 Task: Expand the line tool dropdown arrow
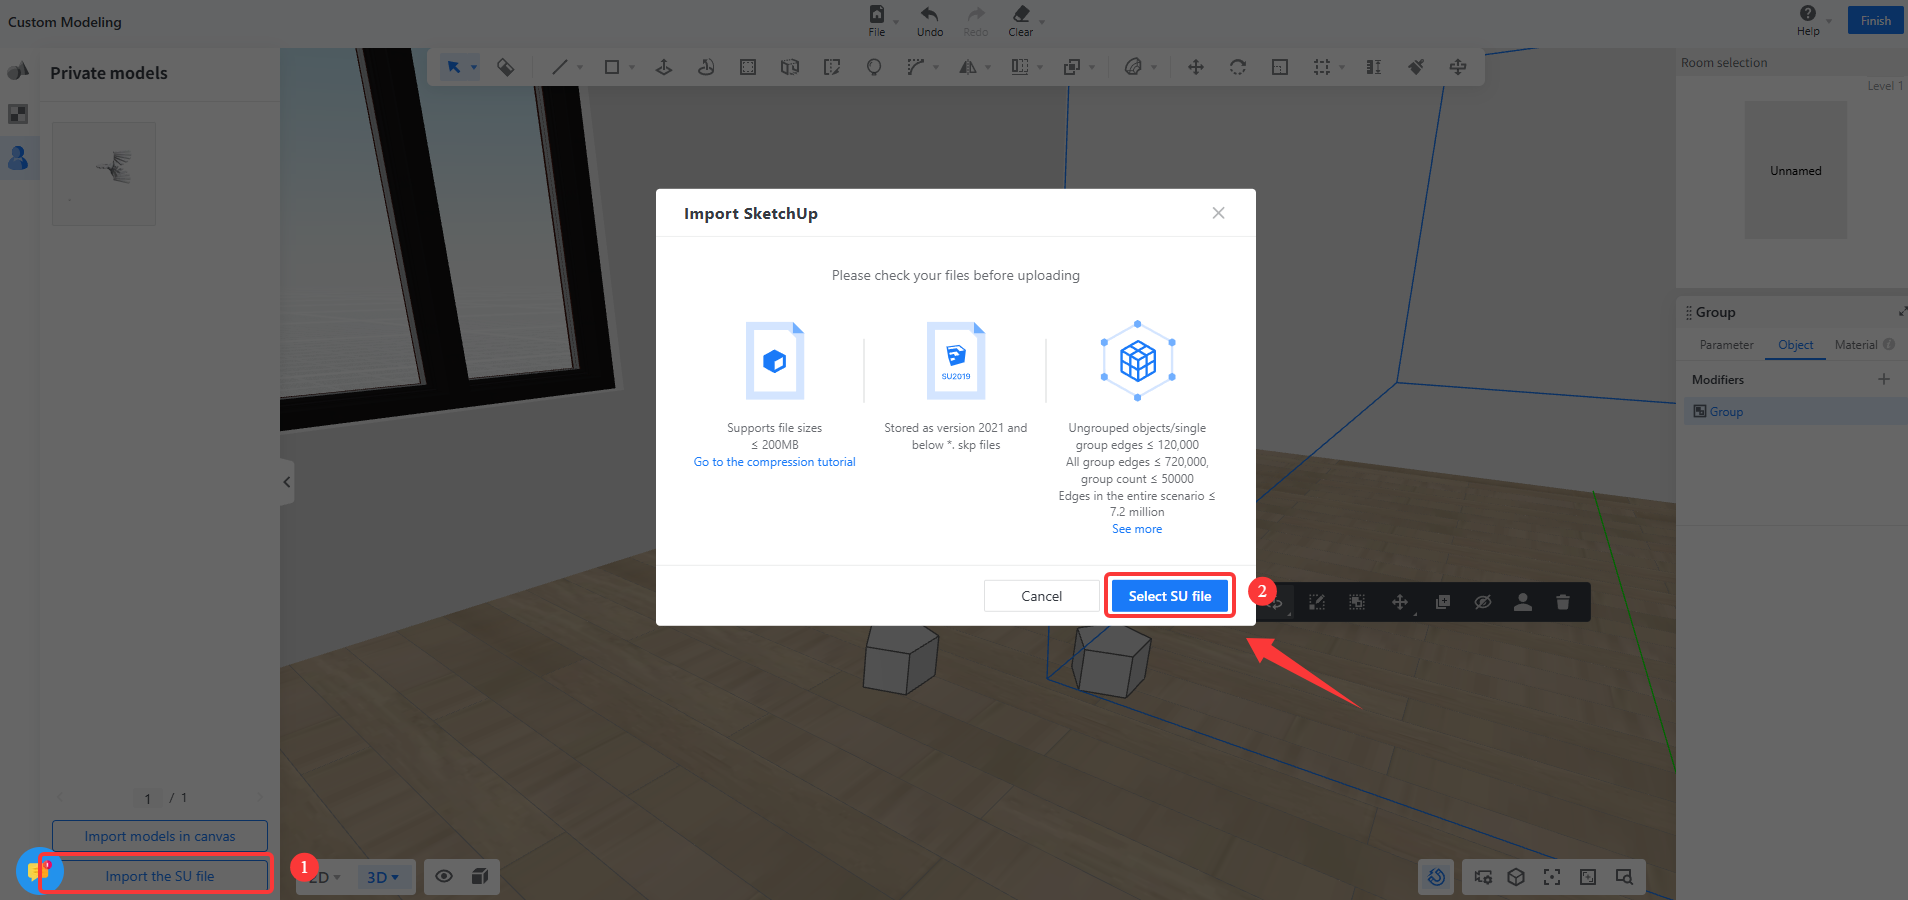[580, 68]
